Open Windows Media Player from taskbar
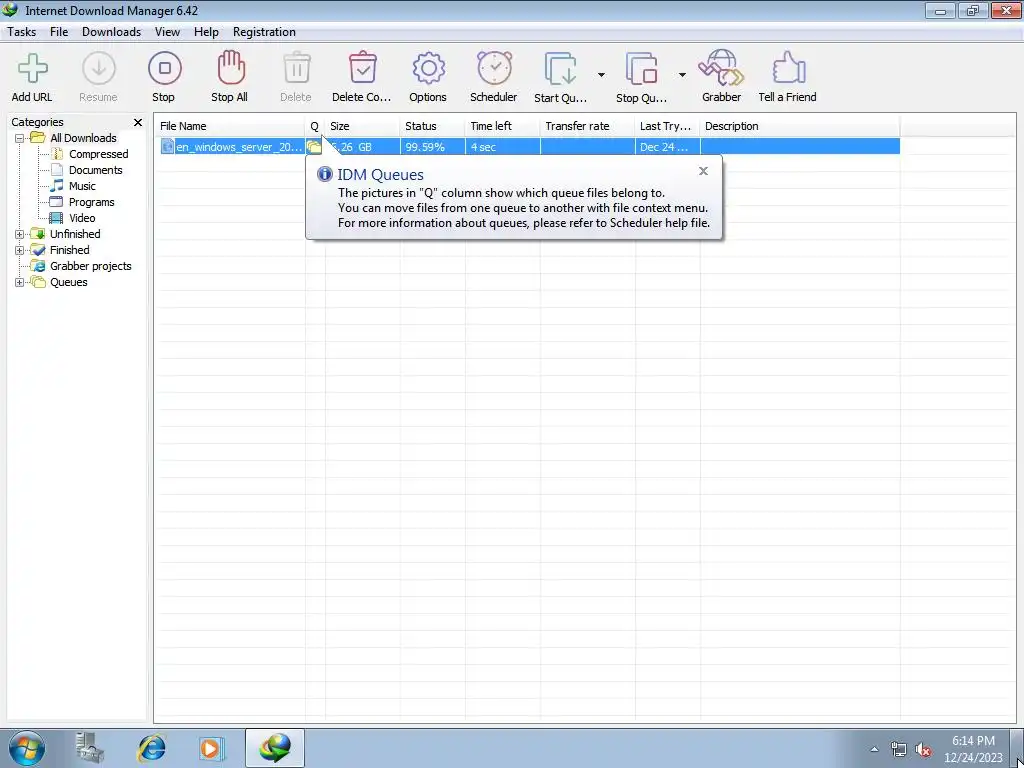 [210, 748]
